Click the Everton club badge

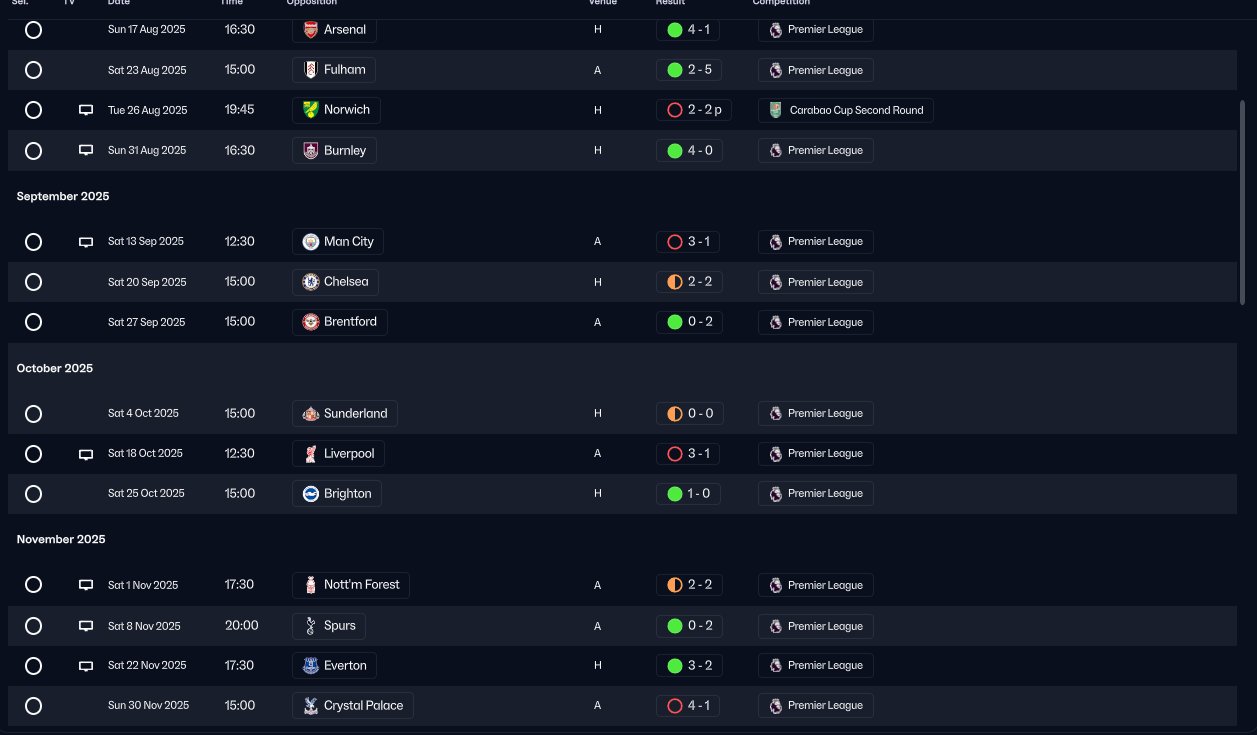tap(311, 666)
